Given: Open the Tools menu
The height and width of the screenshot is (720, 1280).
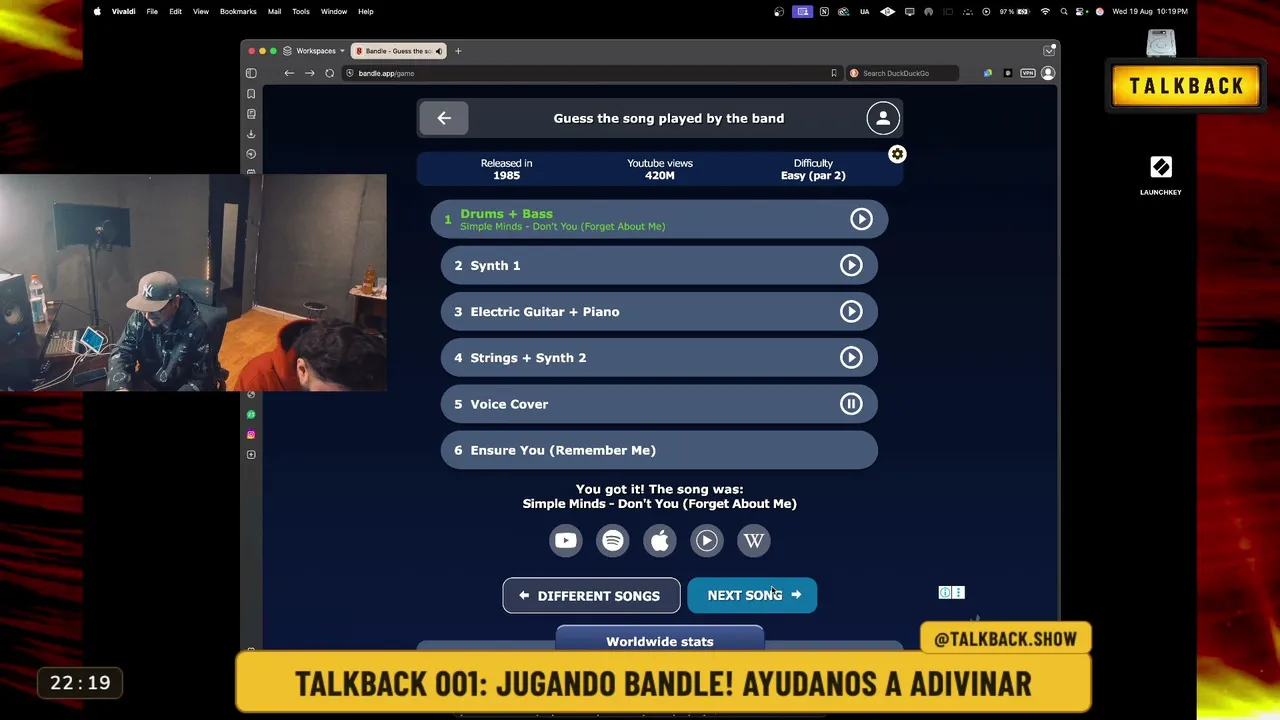Looking at the screenshot, I should tap(301, 12).
